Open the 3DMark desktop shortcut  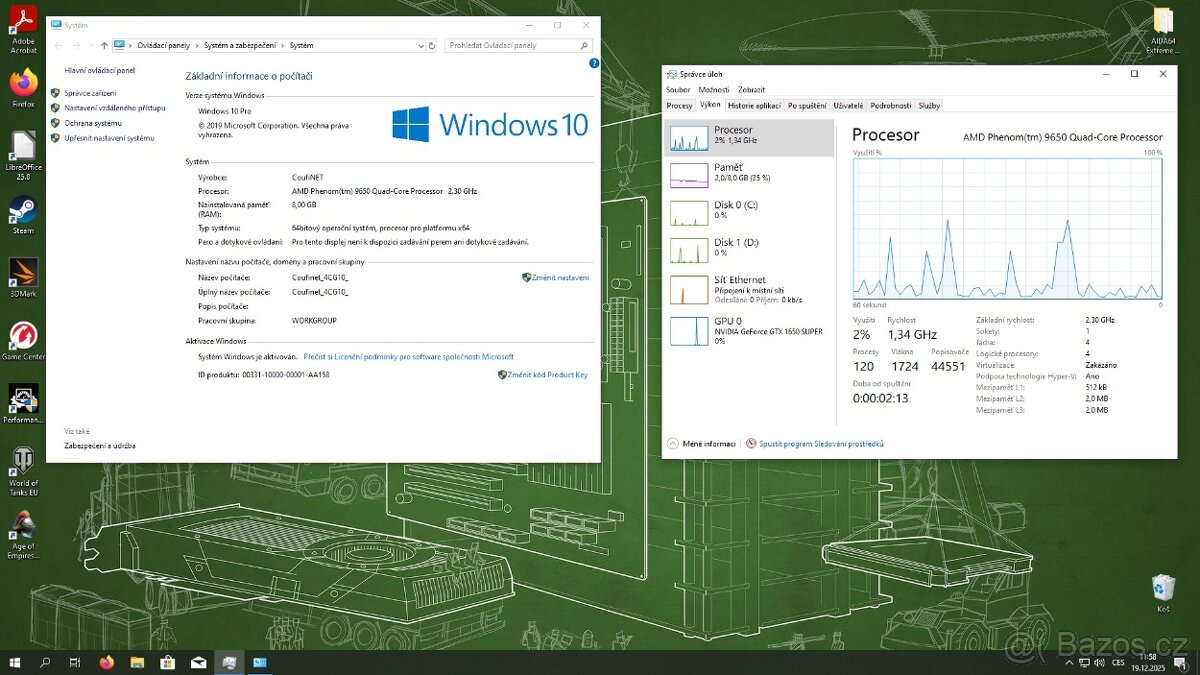coord(22,274)
